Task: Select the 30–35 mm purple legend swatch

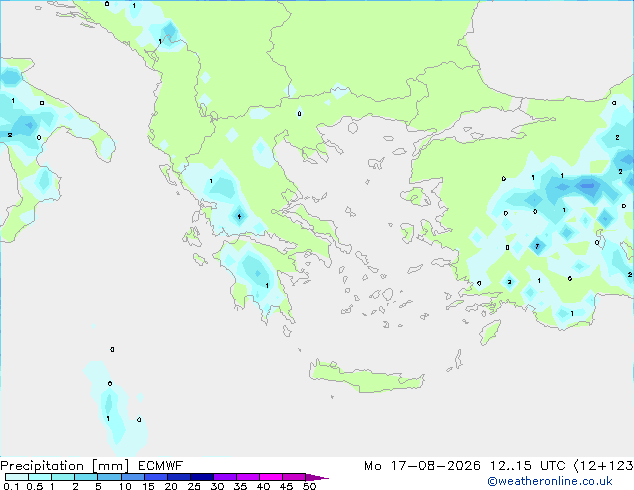Action: click(x=225, y=477)
